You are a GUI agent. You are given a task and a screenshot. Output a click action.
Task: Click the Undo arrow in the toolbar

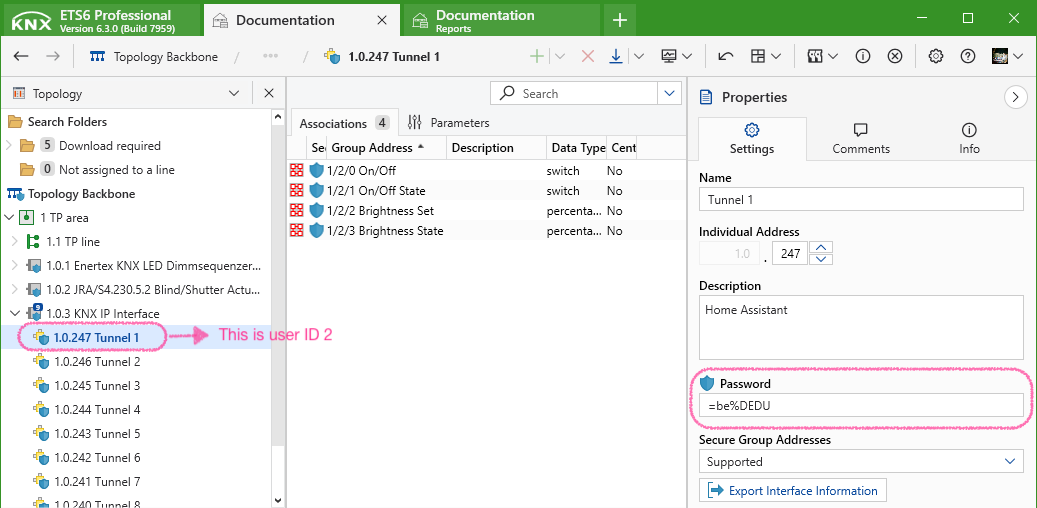(x=726, y=56)
